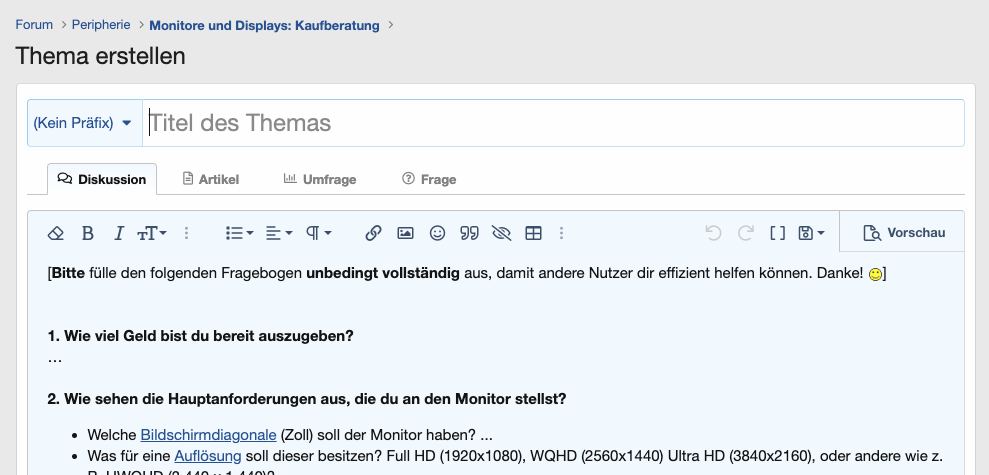Open the drafts save dropdown
Viewport: 989px width, 475px height.
click(811, 233)
